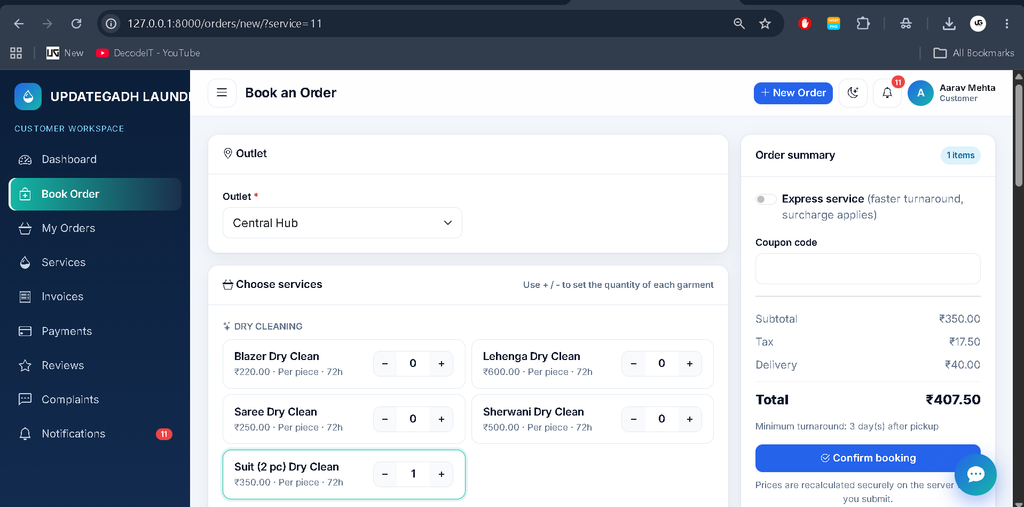Open the Chrome three-dot menu
Screen dimensions: 1024x507
pyautogui.click(x=1007, y=24)
